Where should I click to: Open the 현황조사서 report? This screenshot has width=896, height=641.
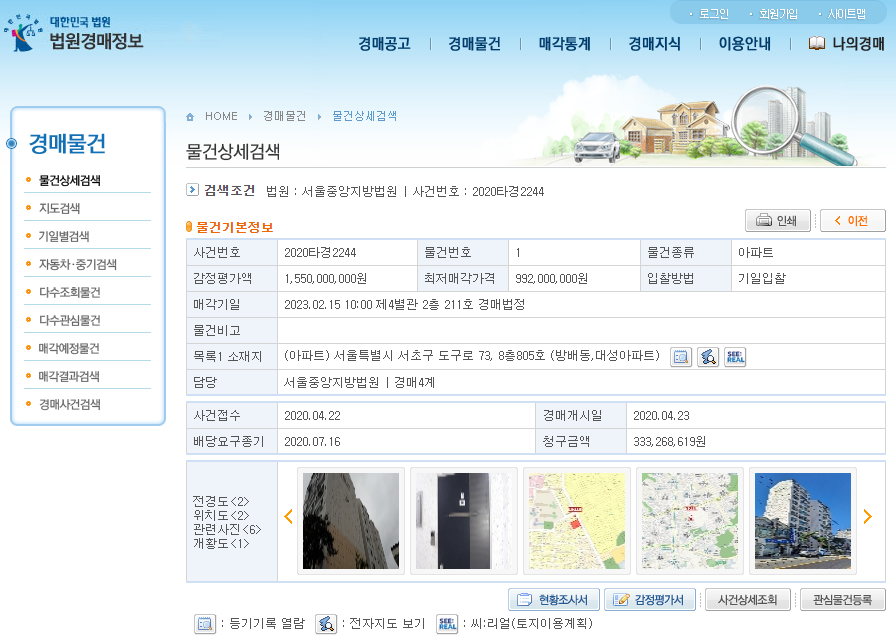pos(554,600)
